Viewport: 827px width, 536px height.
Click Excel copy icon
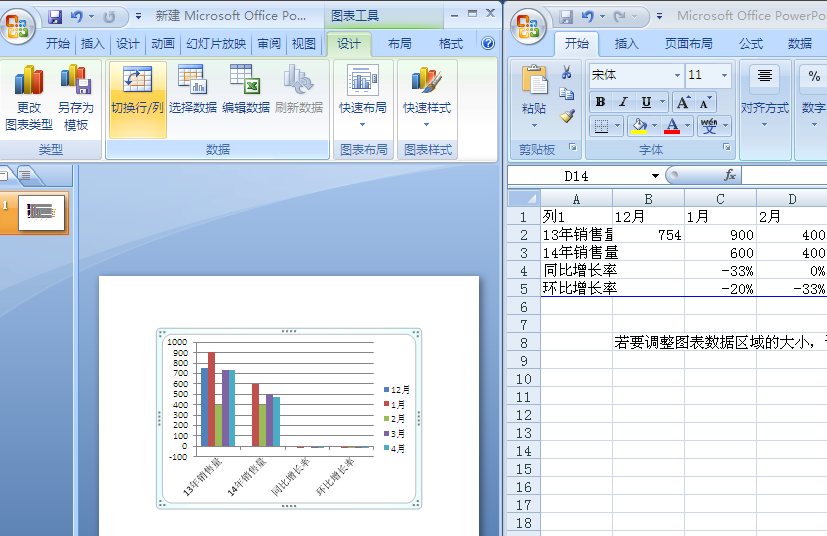567,94
